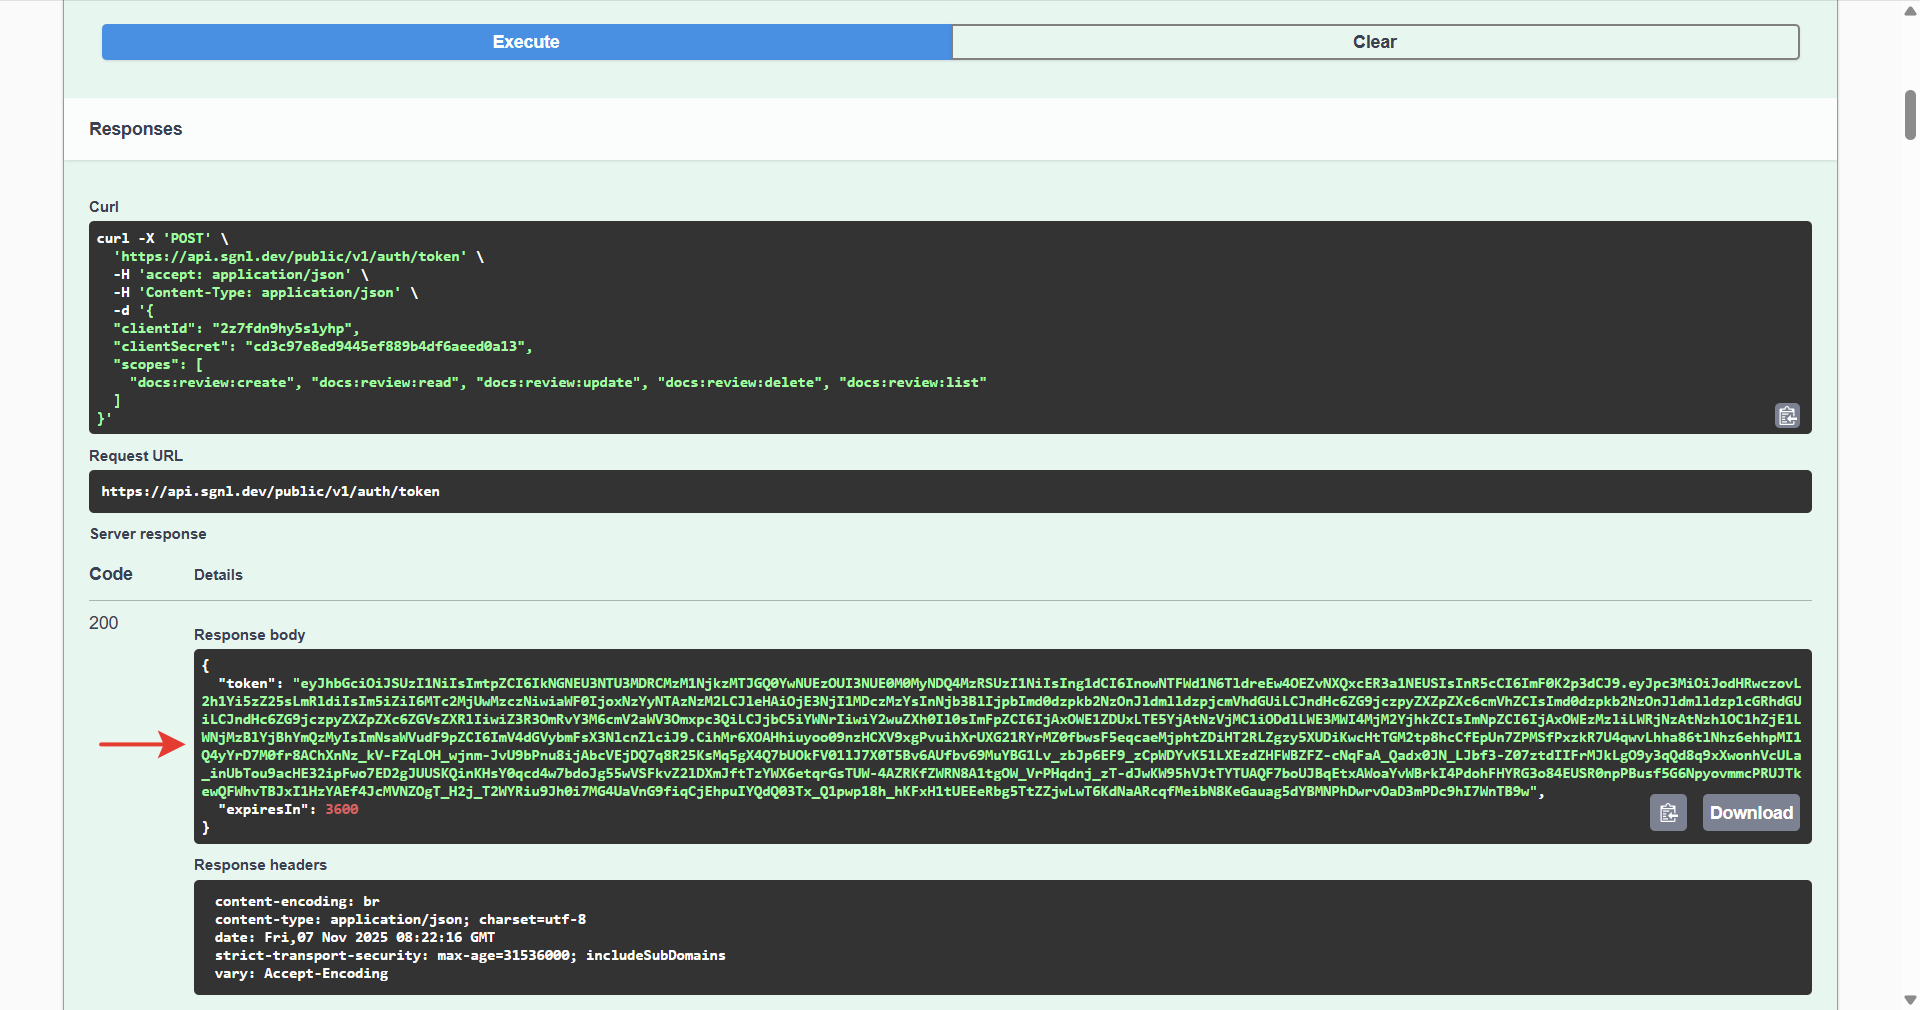Screen dimensions: 1920x1010
Task: Click the scroll-down arrow on the scrollbar
Action: pos(1908,999)
